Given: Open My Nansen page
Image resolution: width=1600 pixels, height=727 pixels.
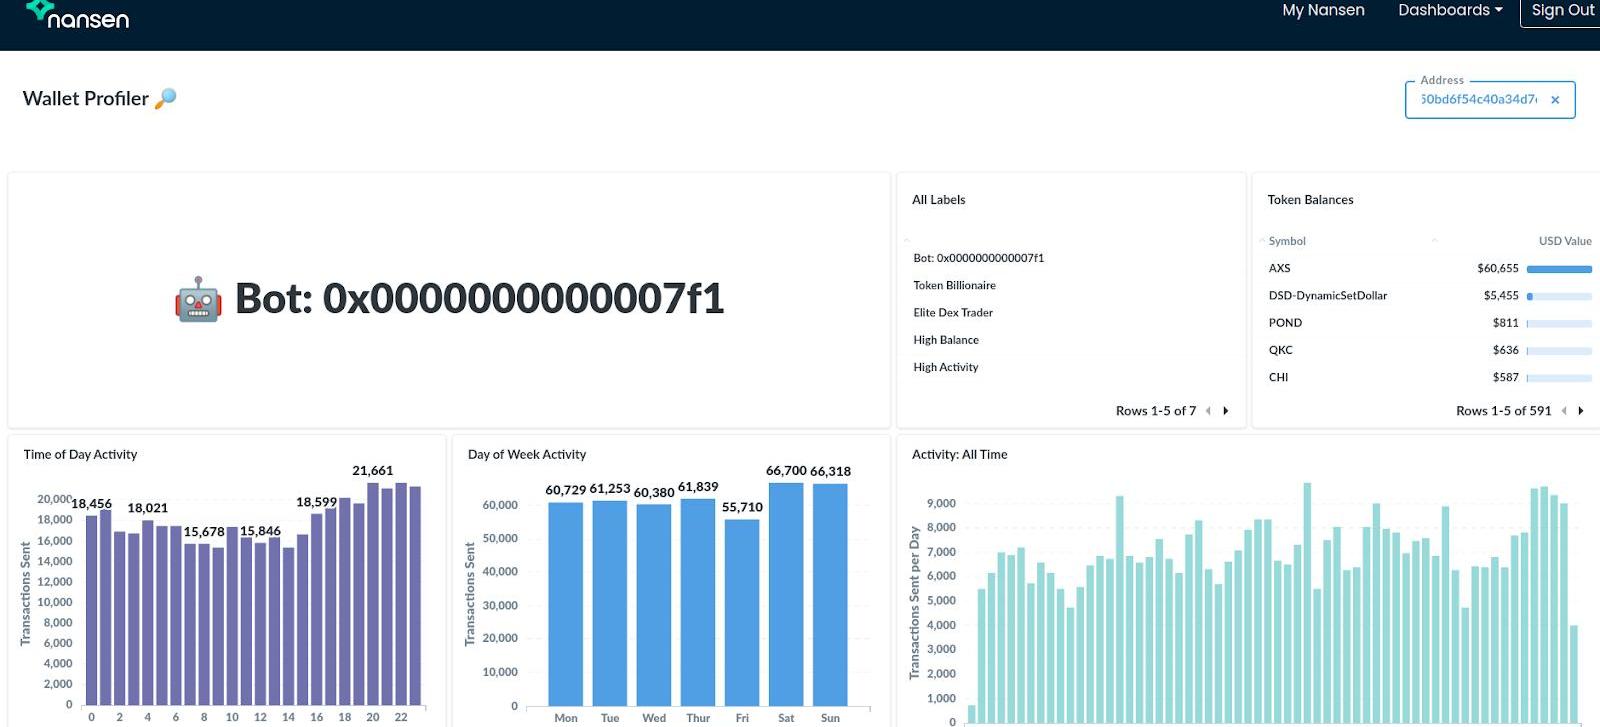Looking at the screenshot, I should click(x=1323, y=11).
